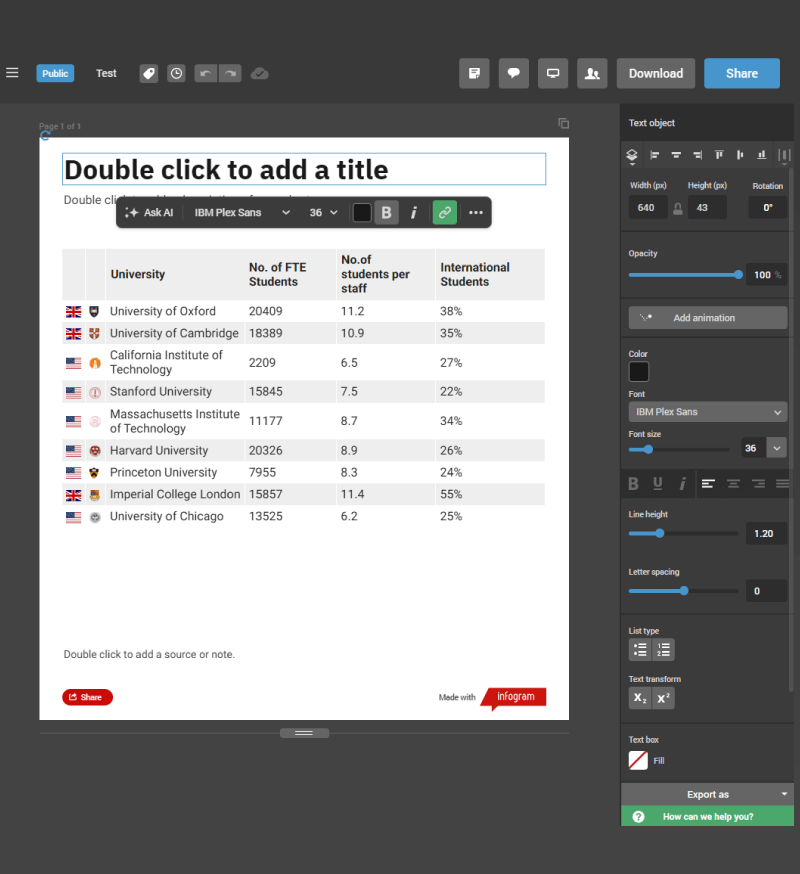The height and width of the screenshot is (874, 800).
Task: Click the Letter spacing slider handle
Action: tap(684, 591)
